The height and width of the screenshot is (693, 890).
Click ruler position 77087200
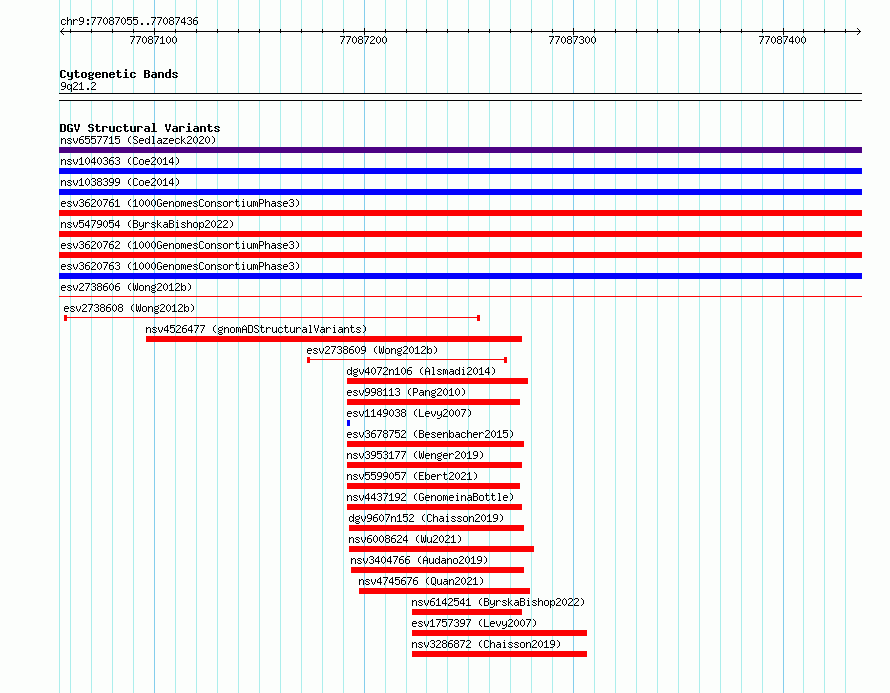pos(363,40)
